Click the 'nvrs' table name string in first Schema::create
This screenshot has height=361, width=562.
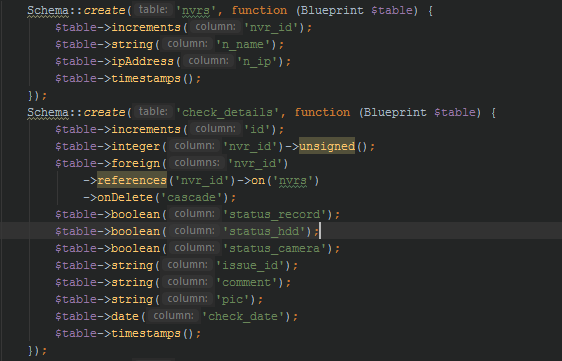click(x=196, y=10)
